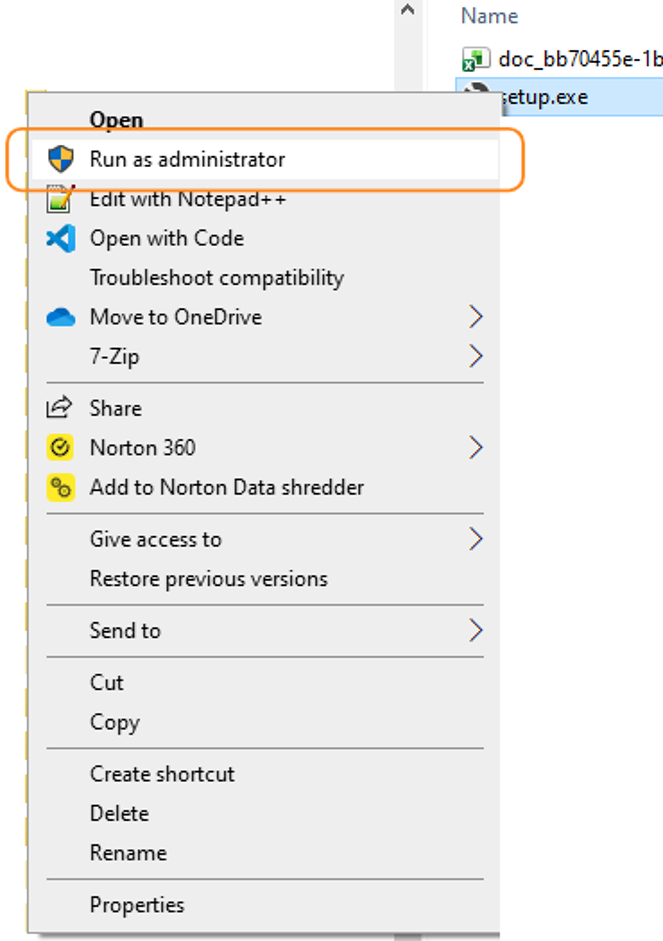Expand the Give access to submenu arrow
The height and width of the screenshot is (941, 663).
point(475,539)
